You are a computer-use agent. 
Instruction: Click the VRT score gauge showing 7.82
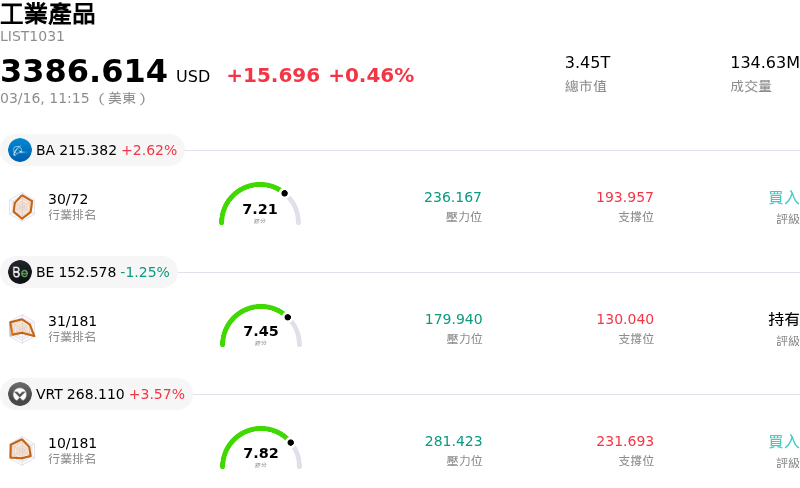(x=260, y=450)
